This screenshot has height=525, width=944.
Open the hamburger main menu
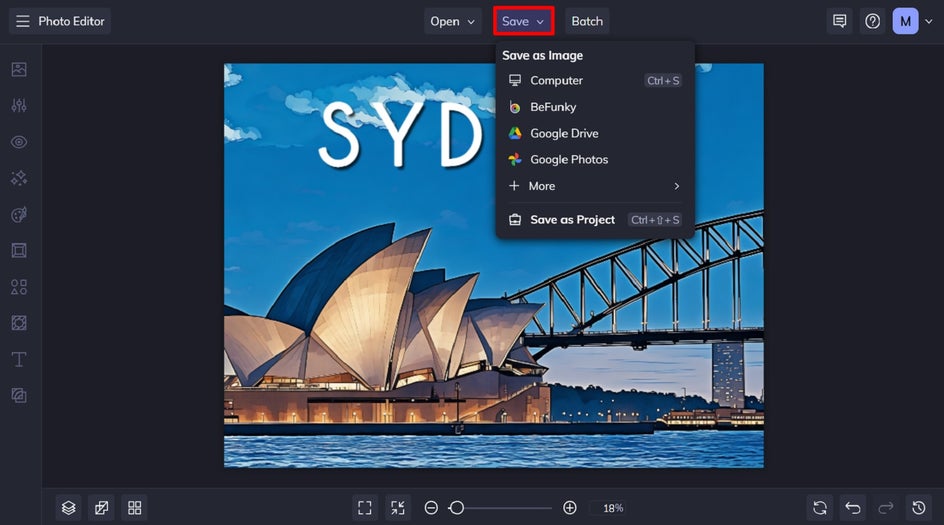[22, 21]
